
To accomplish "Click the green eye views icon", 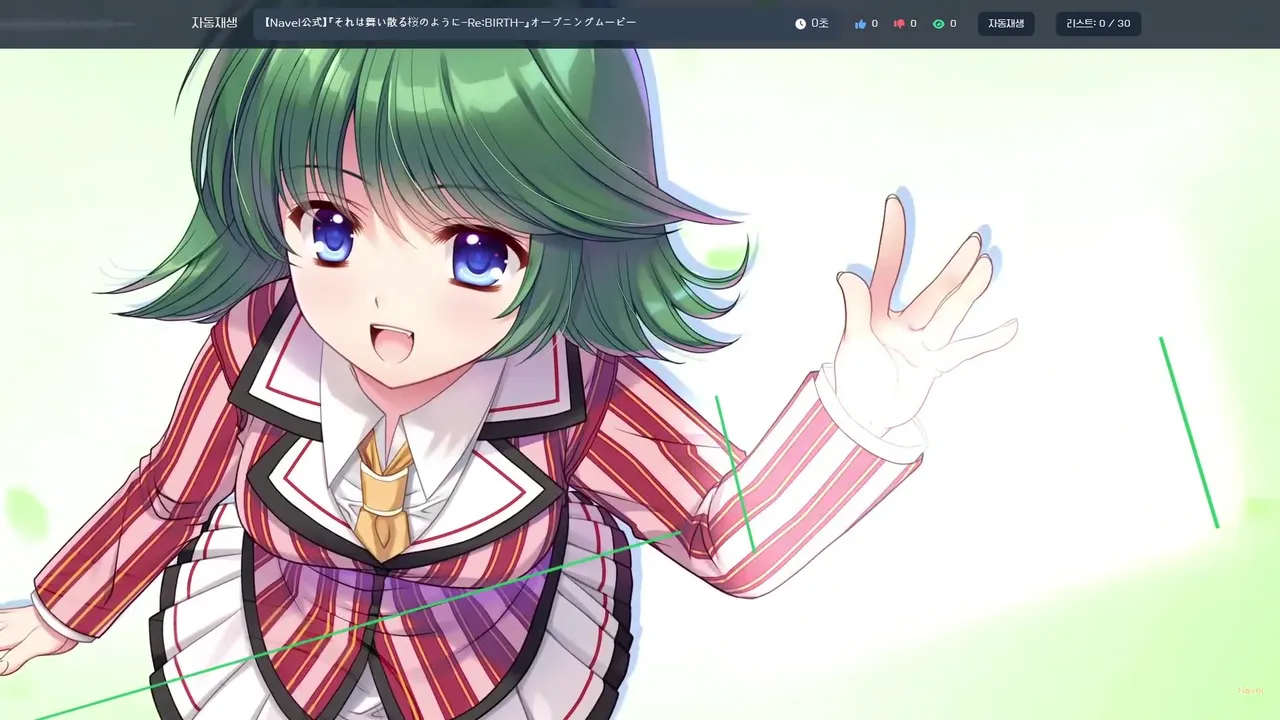I will click(x=938, y=24).
